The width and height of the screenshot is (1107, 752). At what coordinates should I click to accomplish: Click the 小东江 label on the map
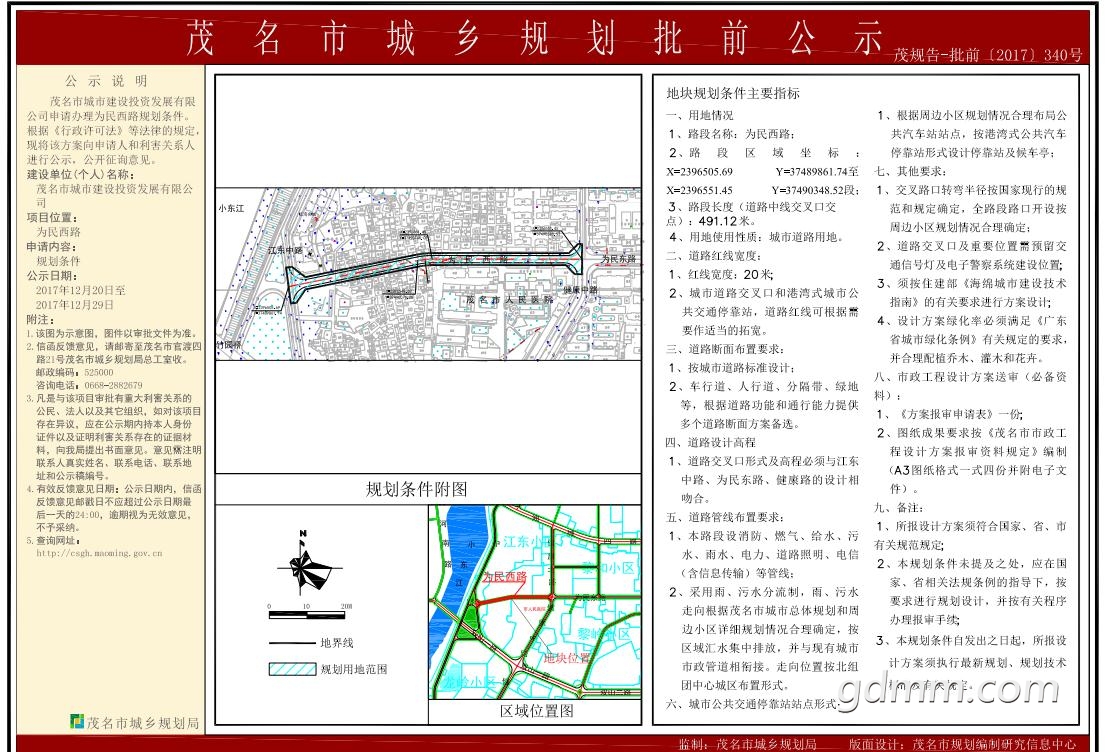pos(231,208)
